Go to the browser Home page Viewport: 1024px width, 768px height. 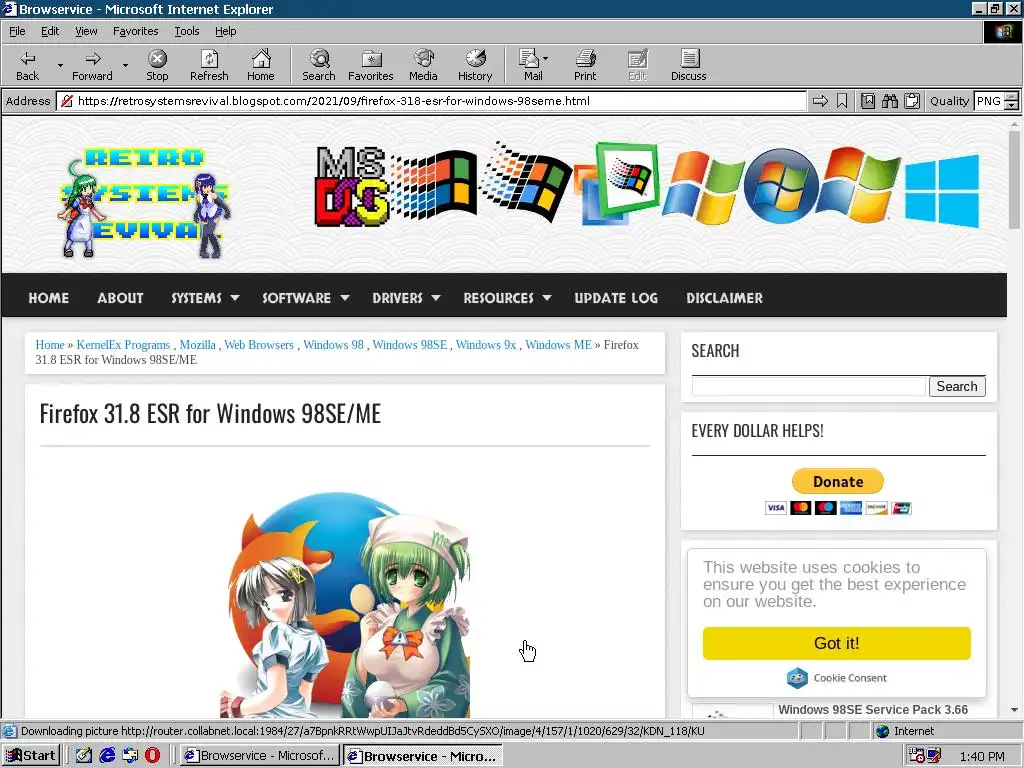tap(261, 65)
